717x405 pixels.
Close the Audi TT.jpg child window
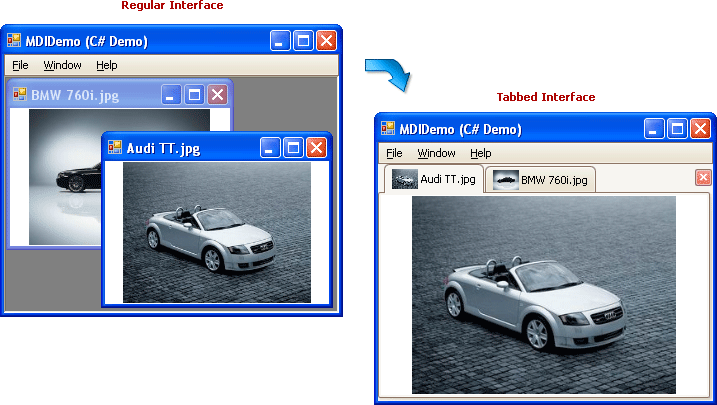click(x=316, y=148)
